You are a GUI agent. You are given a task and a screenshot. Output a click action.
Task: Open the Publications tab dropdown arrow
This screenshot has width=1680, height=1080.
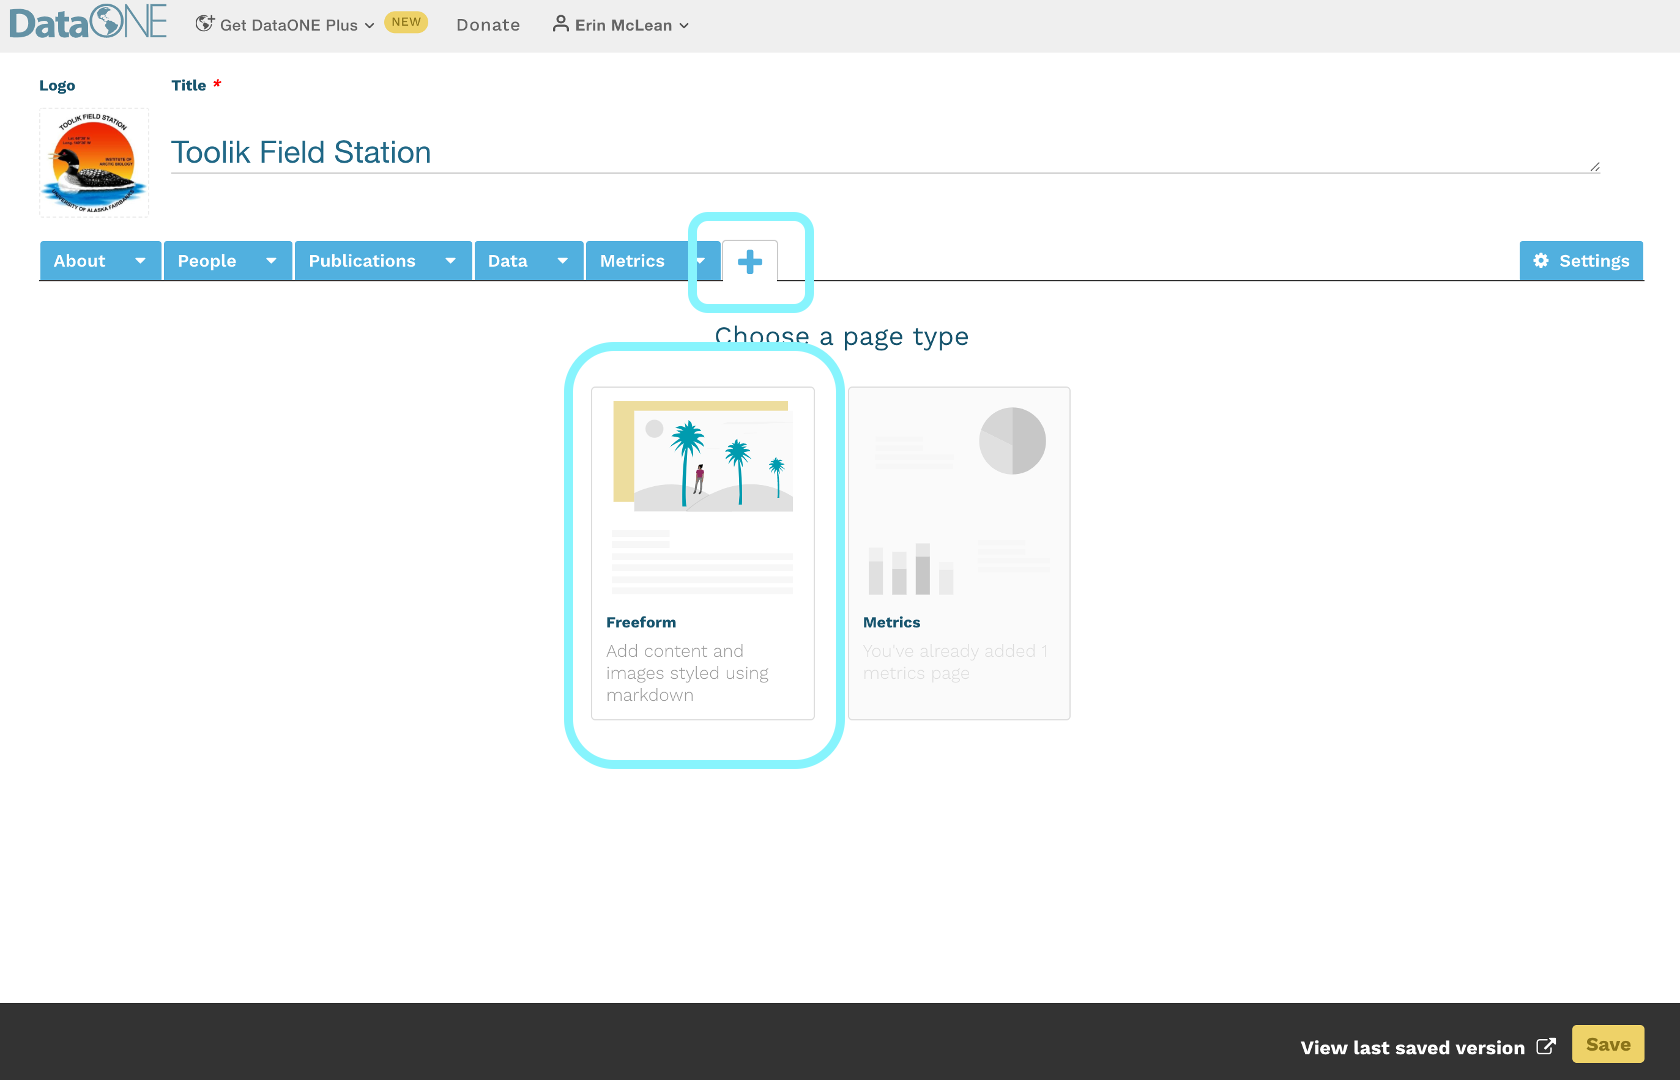click(451, 261)
